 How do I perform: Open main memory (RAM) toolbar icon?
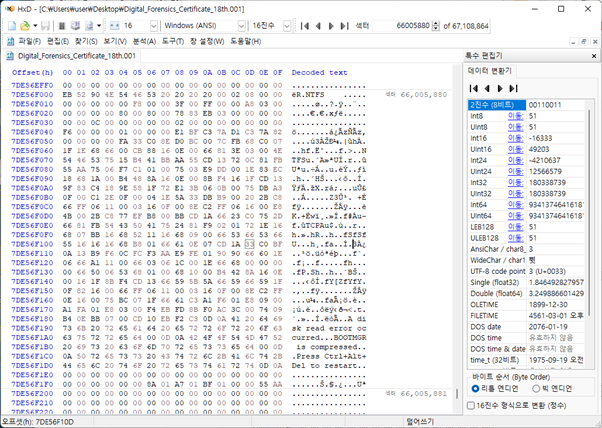tap(61, 26)
